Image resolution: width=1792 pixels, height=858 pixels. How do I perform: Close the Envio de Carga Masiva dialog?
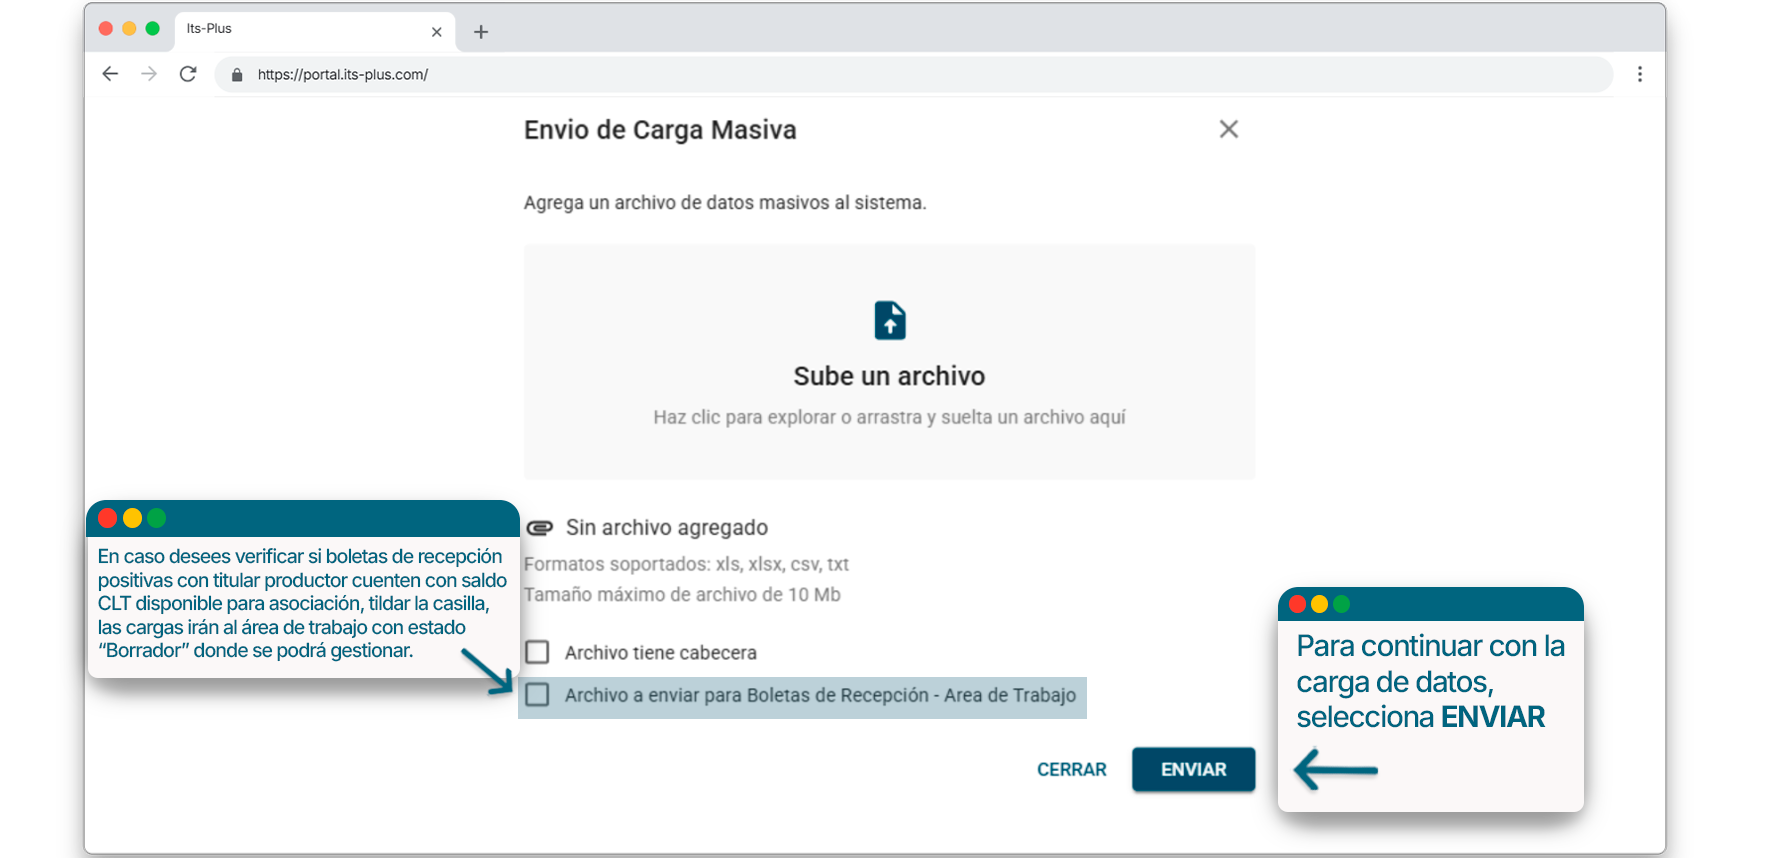[1228, 129]
